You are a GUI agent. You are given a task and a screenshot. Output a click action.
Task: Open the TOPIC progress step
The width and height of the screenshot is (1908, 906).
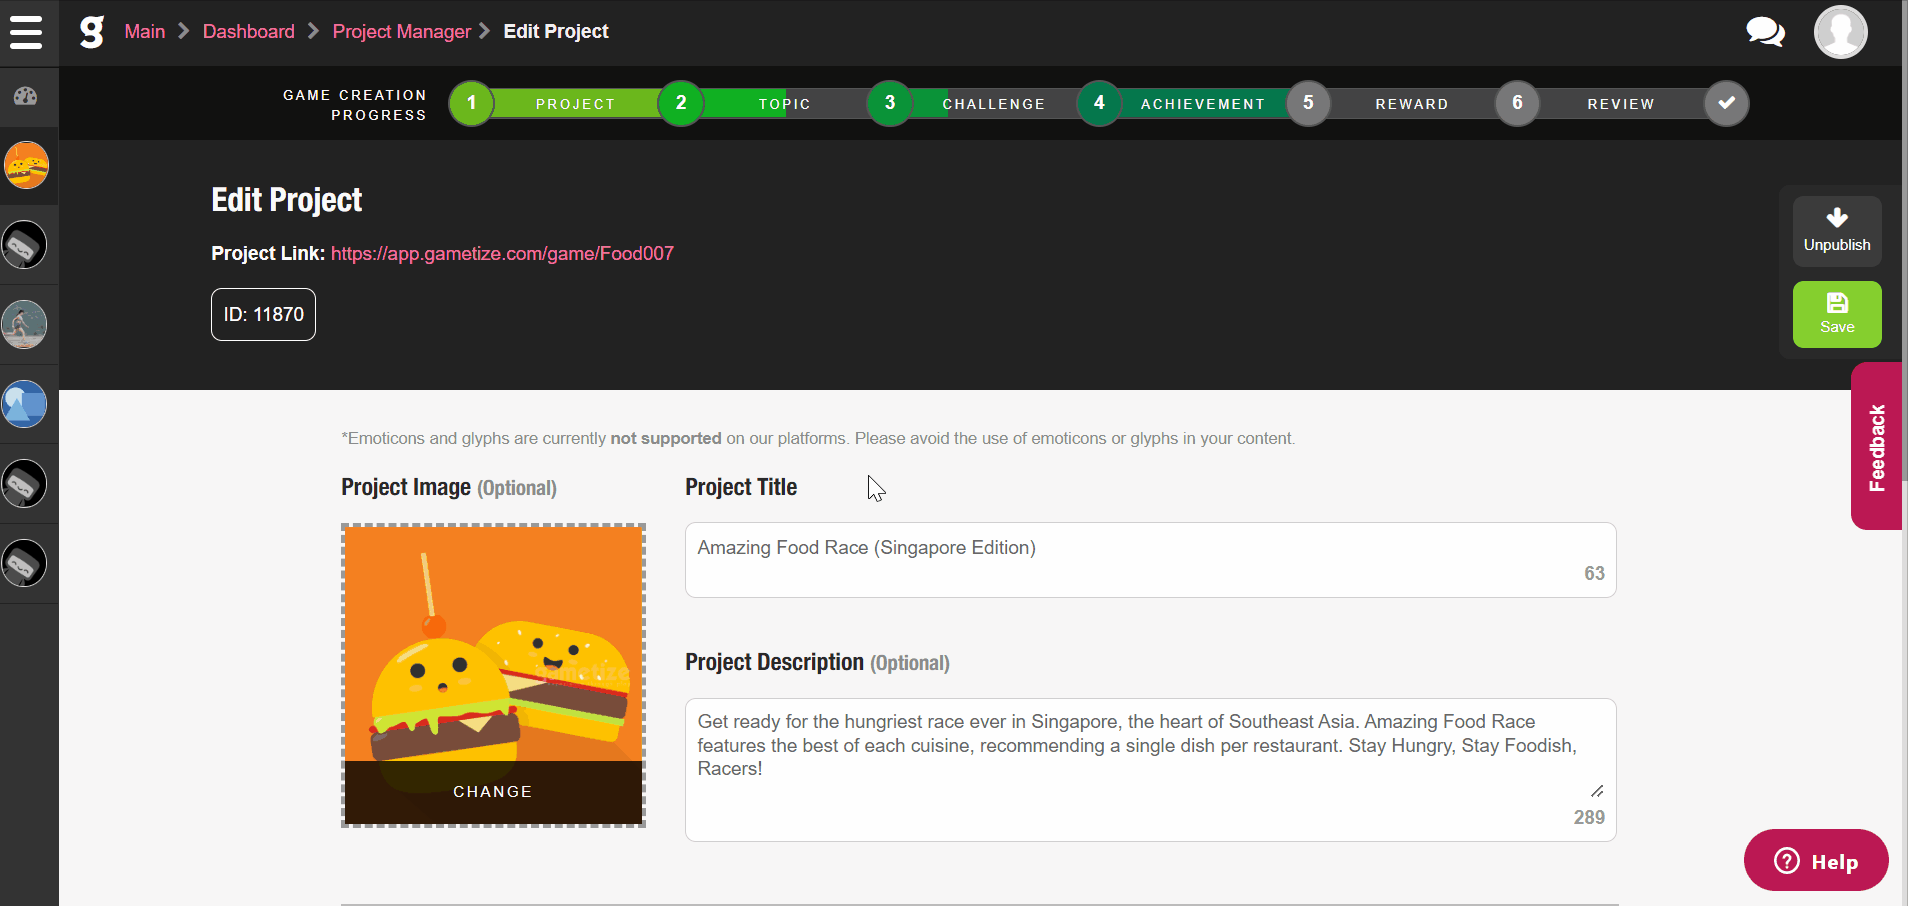pos(785,104)
